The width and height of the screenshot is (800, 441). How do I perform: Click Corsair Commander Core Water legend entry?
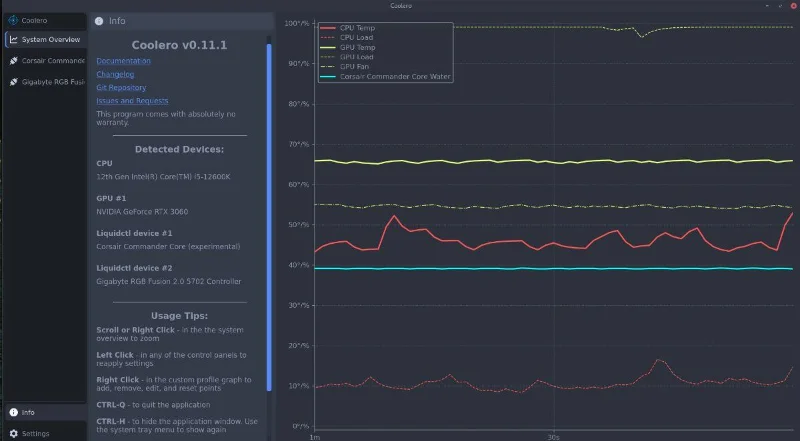pyautogui.click(x=385, y=77)
